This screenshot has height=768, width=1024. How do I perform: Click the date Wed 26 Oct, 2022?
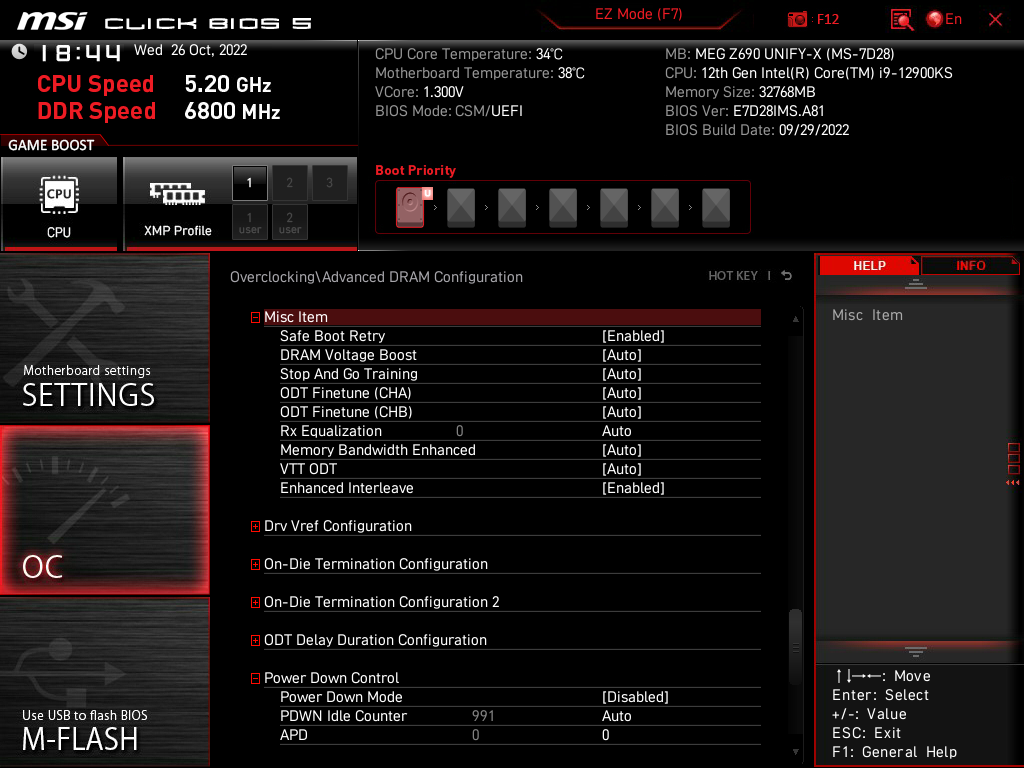[191, 50]
